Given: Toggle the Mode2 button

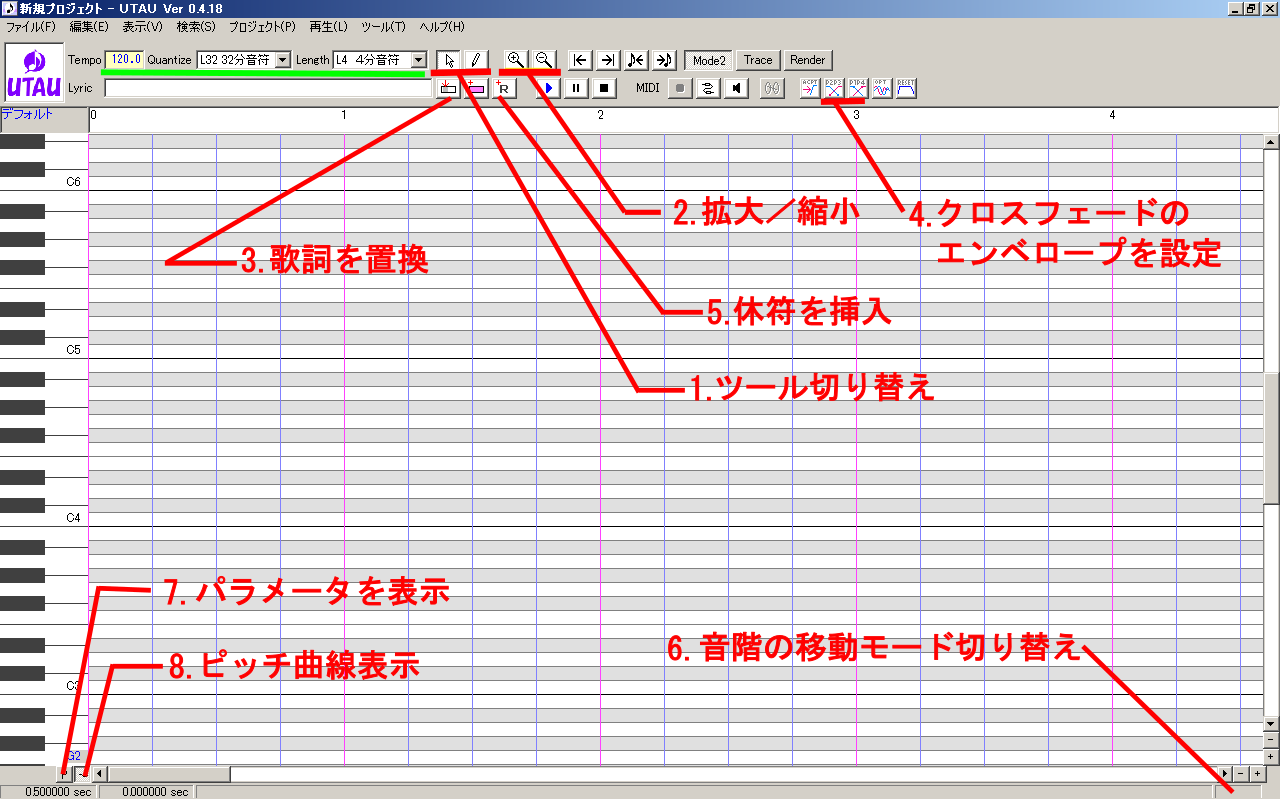Looking at the screenshot, I should 708,60.
